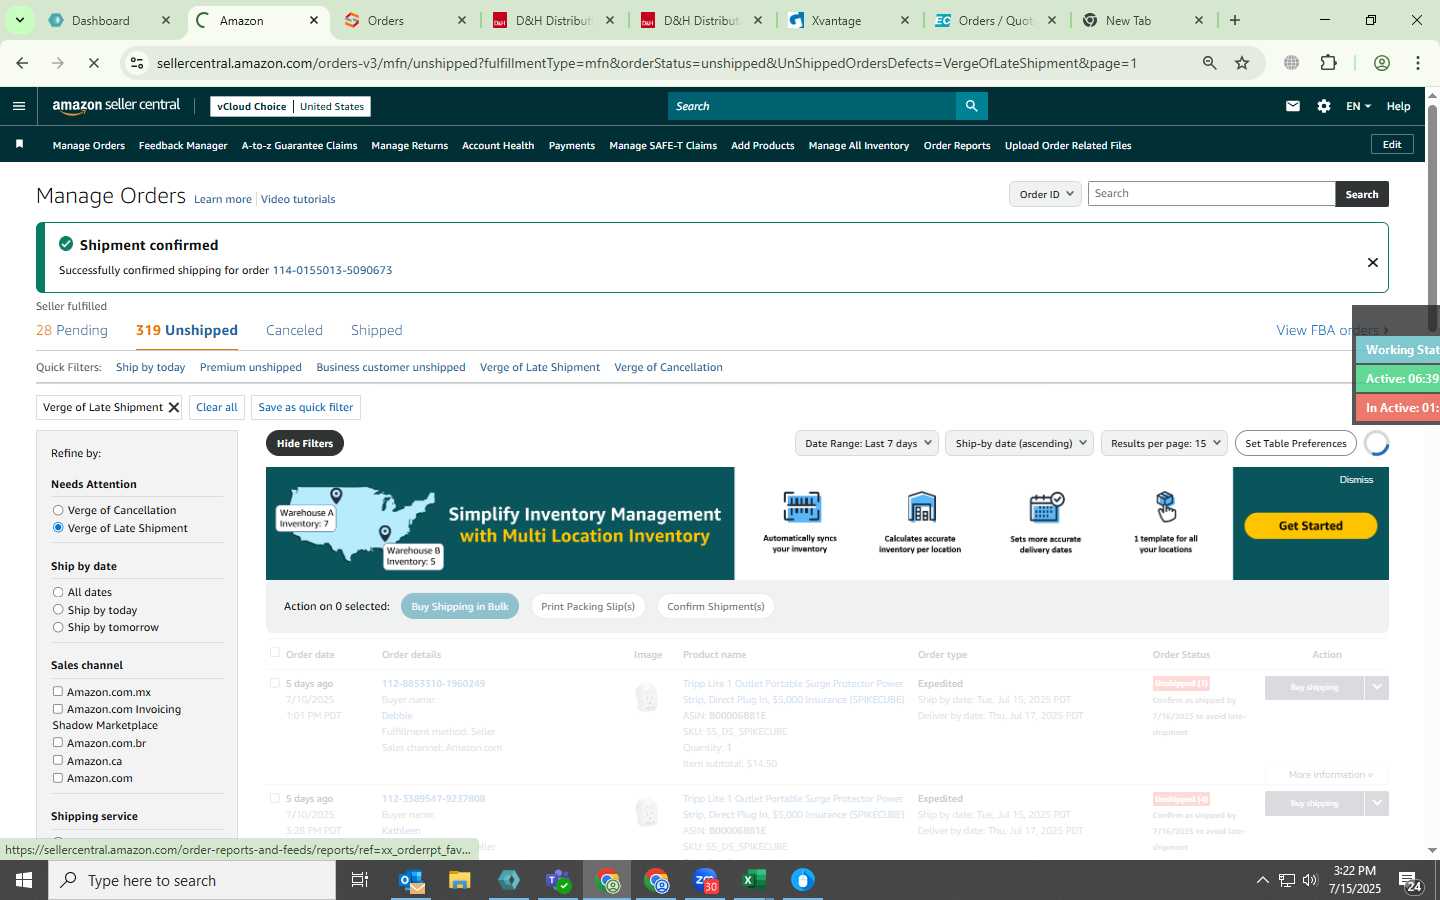Open the browser extensions puzzle icon

click(x=1328, y=63)
